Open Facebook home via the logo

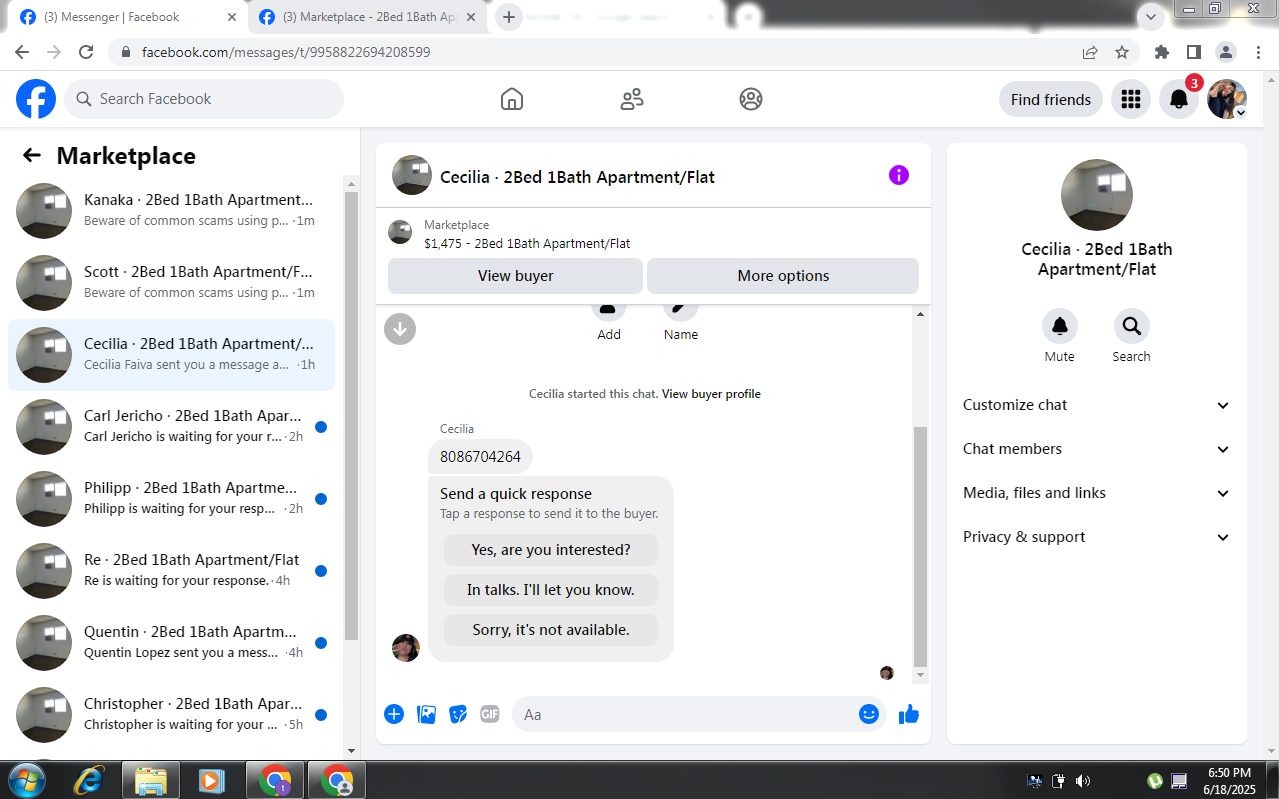click(36, 99)
